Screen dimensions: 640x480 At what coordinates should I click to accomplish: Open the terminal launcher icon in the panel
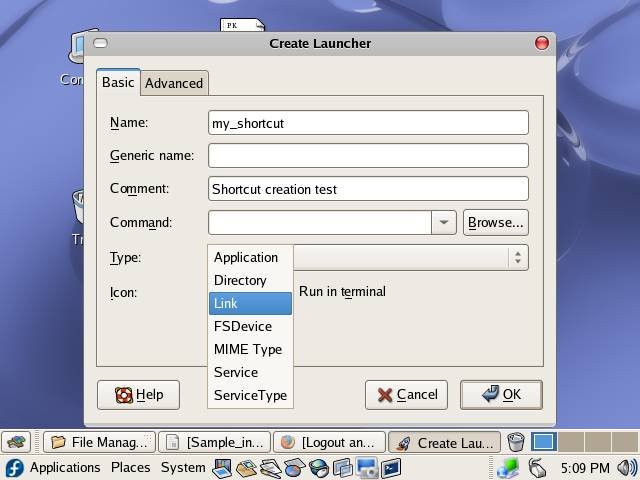pos(391,467)
